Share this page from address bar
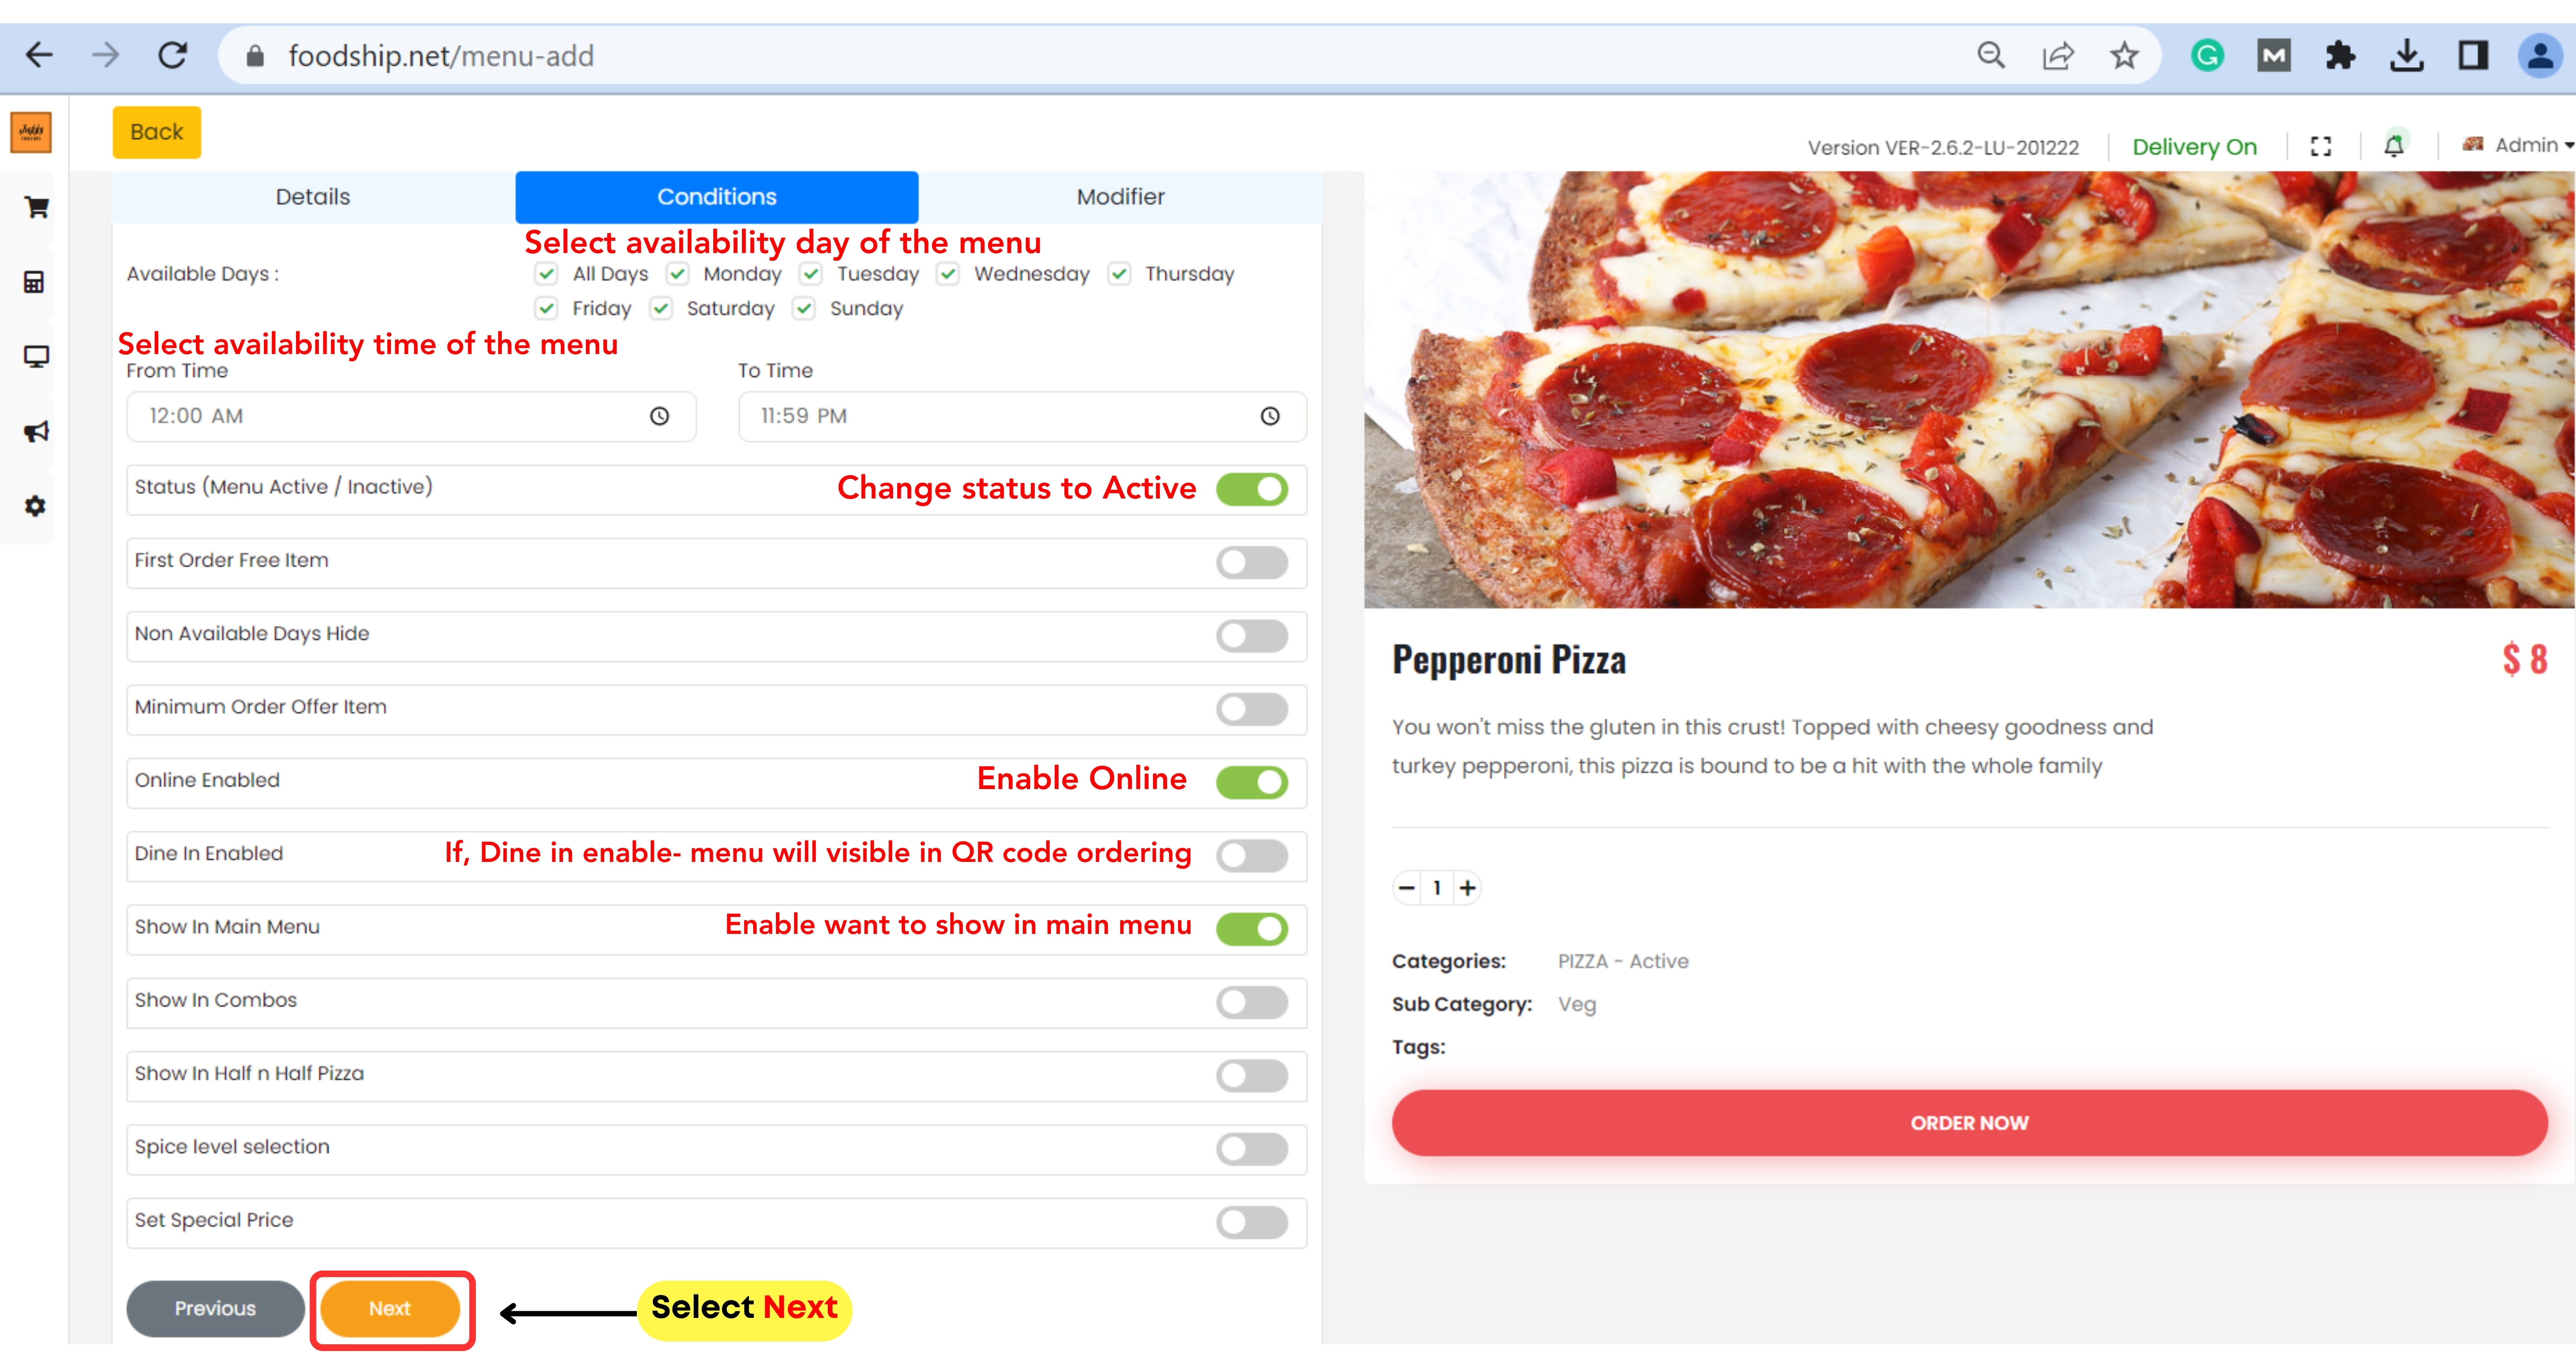The width and height of the screenshot is (2576, 1368). [2058, 55]
